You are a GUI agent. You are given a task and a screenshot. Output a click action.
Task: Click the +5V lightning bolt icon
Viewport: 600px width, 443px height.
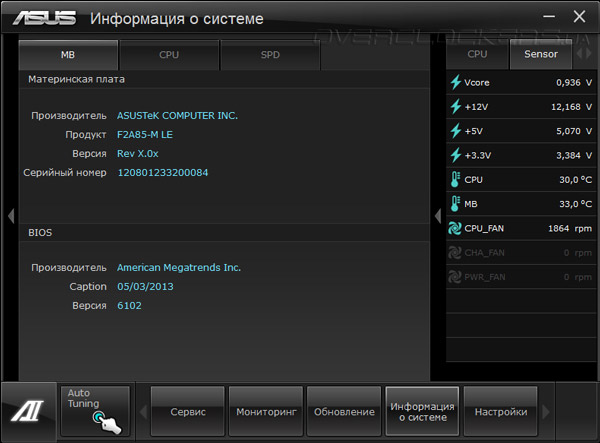point(455,131)
